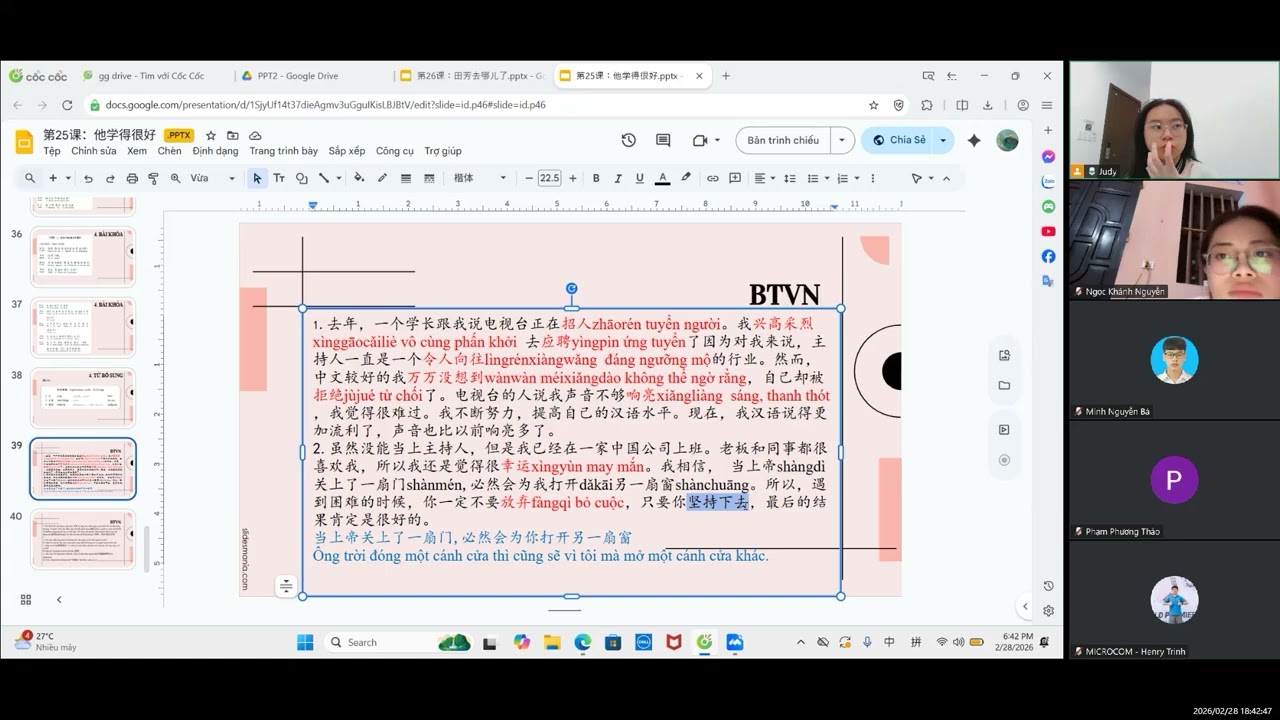Click the font size field 22.5
This screenshot has height=720, width=1280.
(550, 178)
